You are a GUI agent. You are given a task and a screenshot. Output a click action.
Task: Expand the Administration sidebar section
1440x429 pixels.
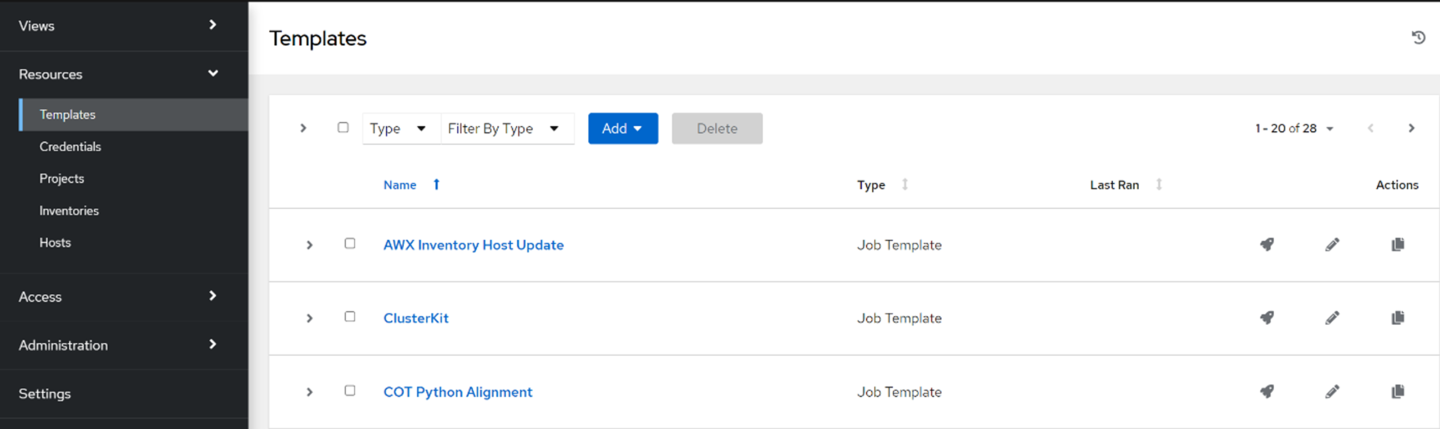[120, 345]
